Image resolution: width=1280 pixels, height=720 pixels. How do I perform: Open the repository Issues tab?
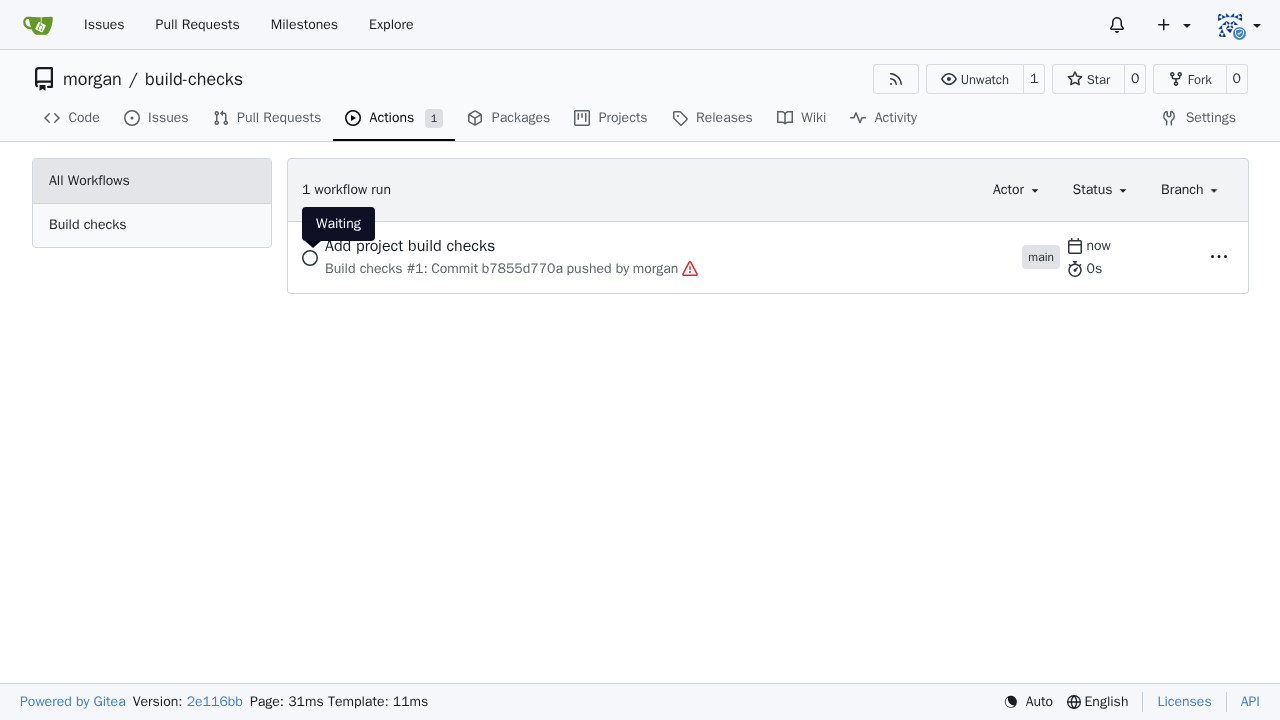coord(156,118)
